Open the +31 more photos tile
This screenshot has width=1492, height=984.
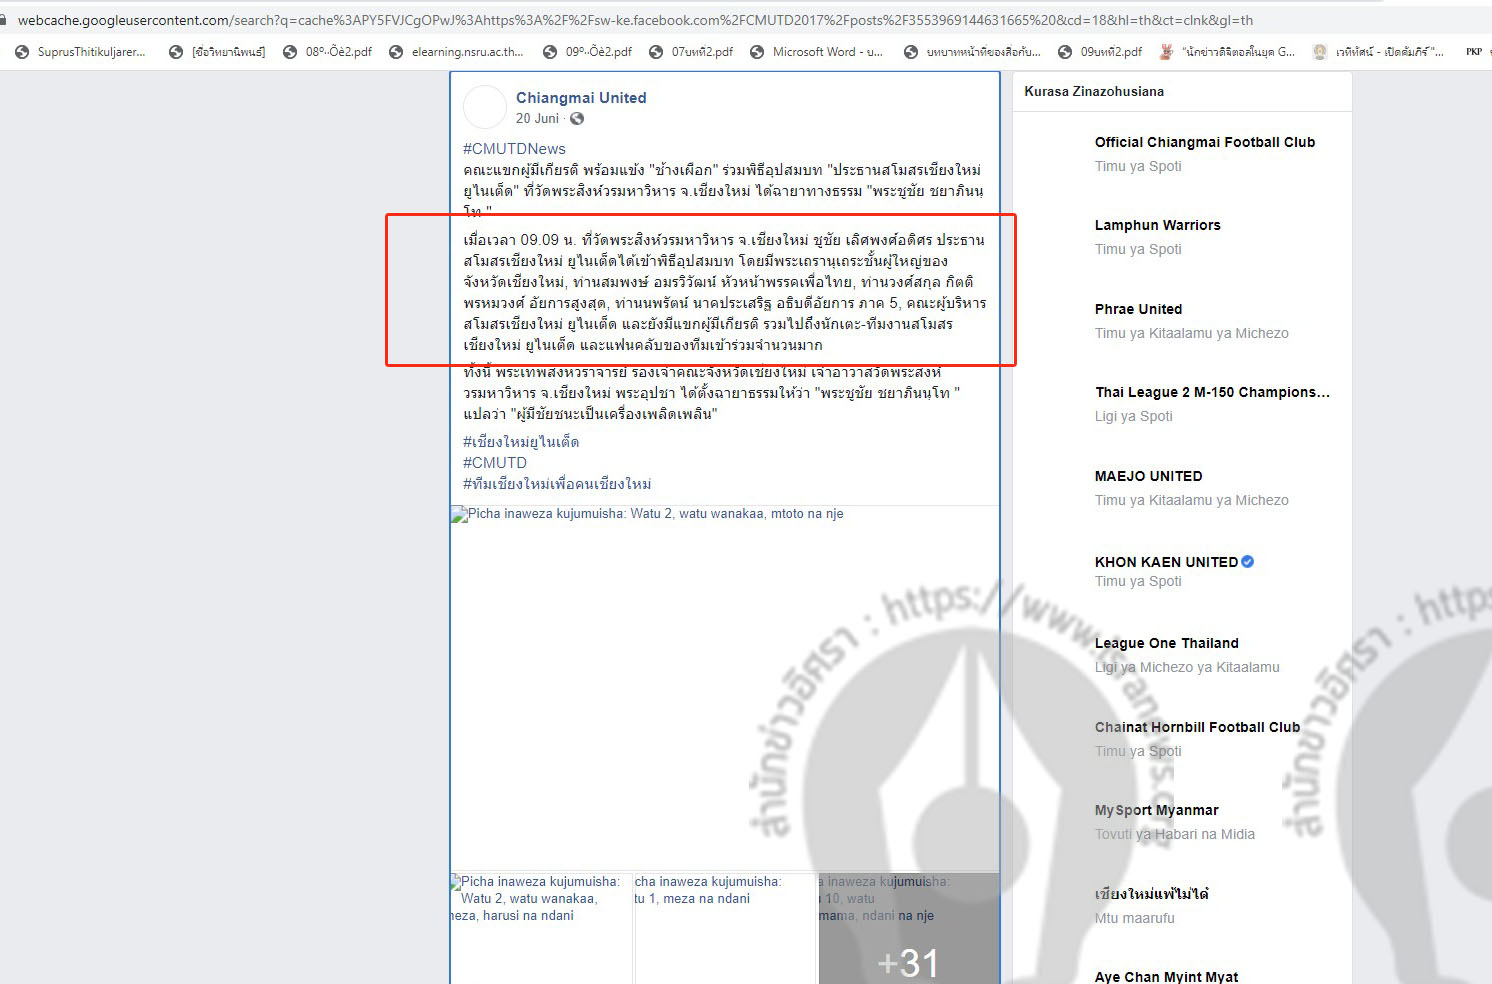908,930
